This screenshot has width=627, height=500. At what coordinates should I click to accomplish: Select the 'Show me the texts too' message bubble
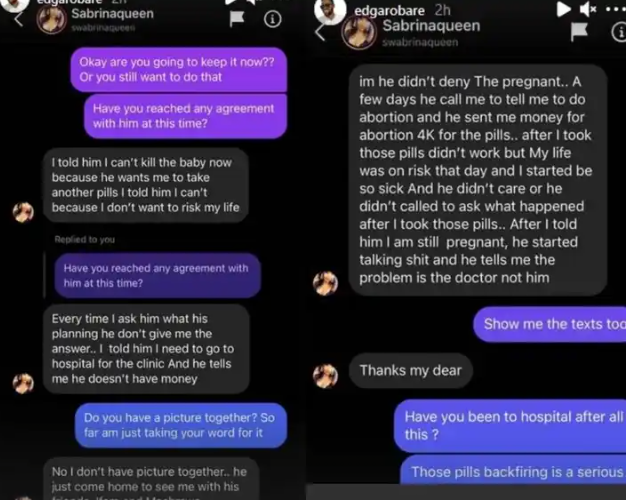(x=550, y=324)
